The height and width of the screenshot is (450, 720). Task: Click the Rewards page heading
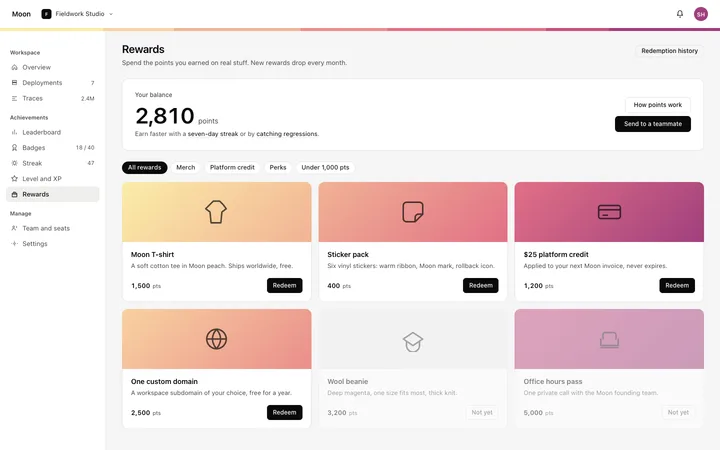(x=143, y=49)
